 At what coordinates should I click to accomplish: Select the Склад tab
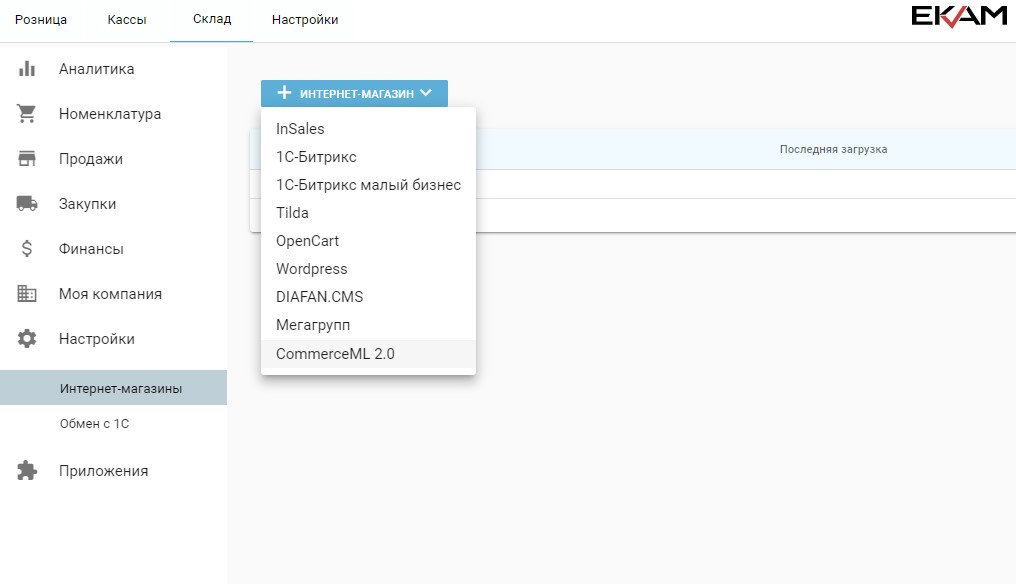(212, 19)
